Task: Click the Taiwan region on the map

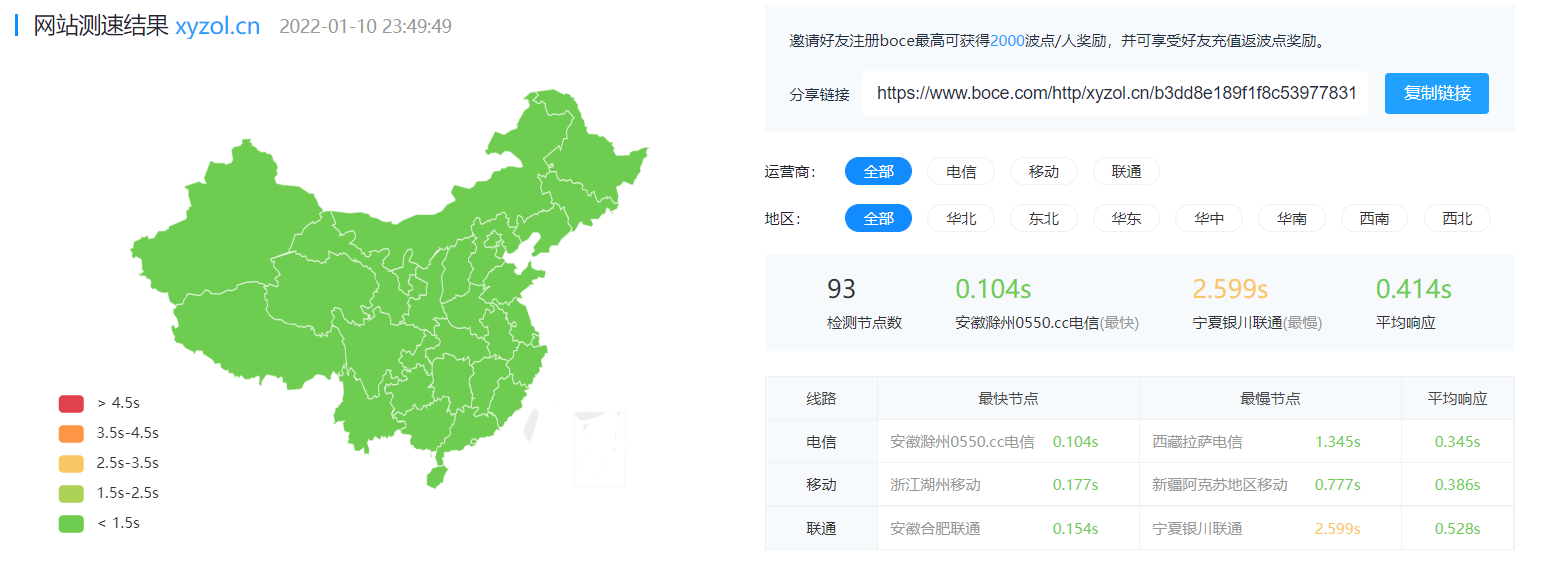Action: coord(532,423)
